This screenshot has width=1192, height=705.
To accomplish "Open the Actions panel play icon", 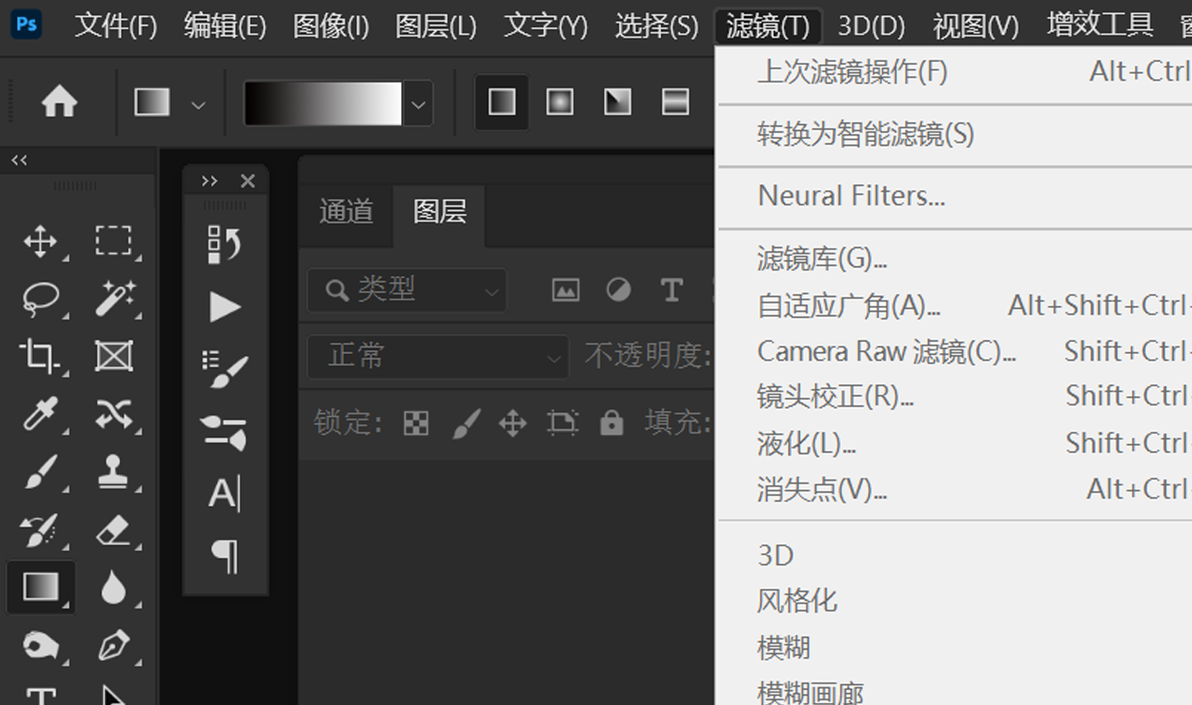I will (225, 306).
